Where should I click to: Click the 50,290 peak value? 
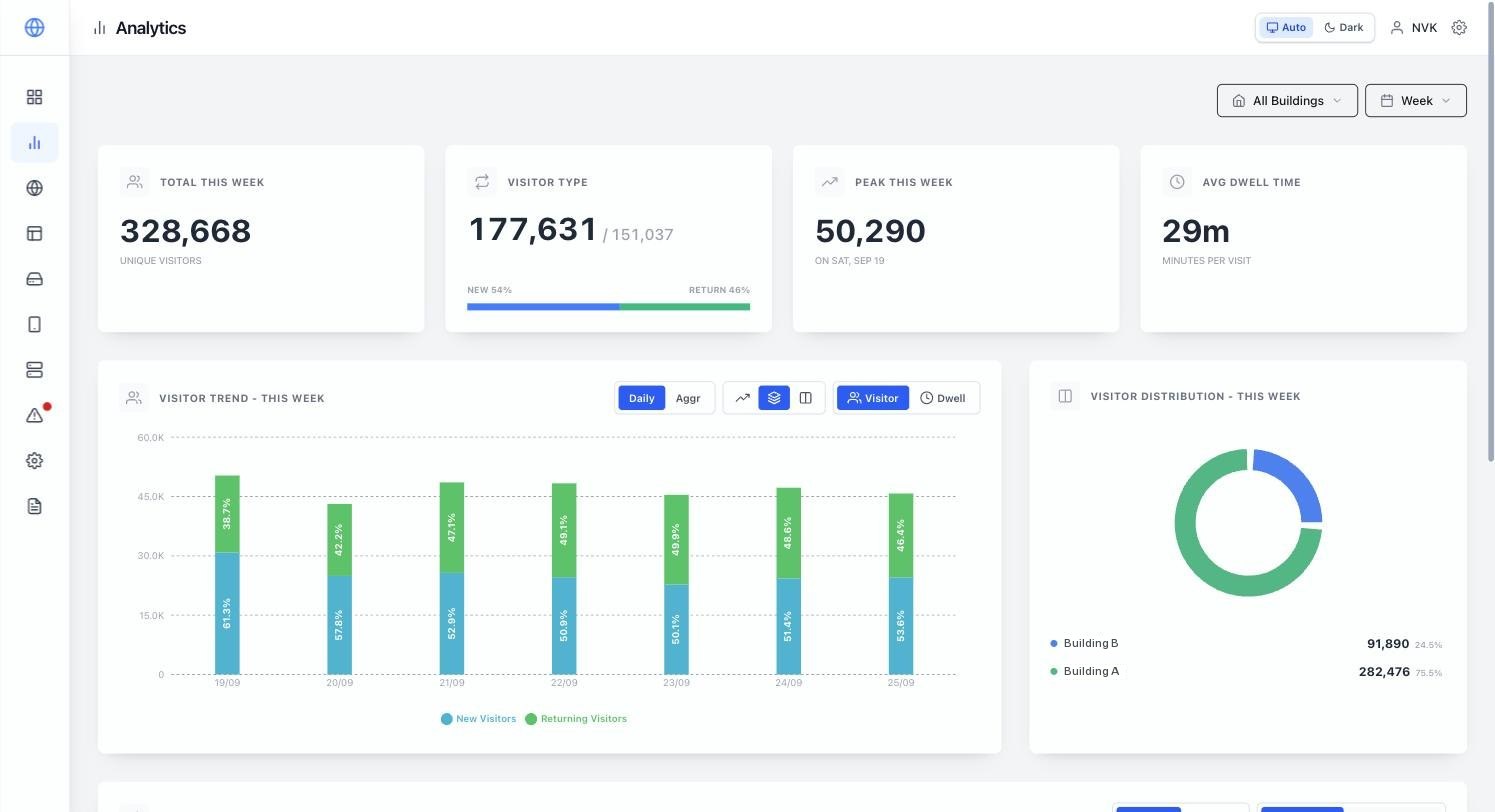click(870, 231)
